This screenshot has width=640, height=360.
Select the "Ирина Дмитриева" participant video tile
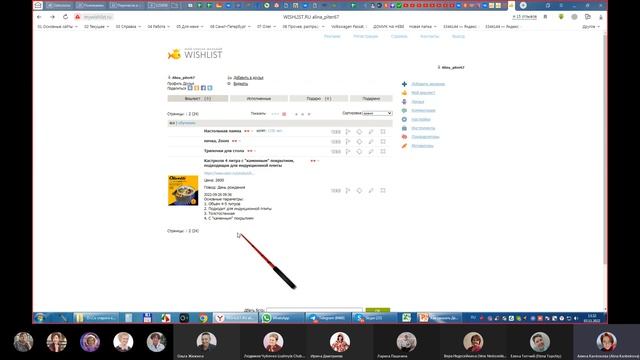[x=340, y=343]
